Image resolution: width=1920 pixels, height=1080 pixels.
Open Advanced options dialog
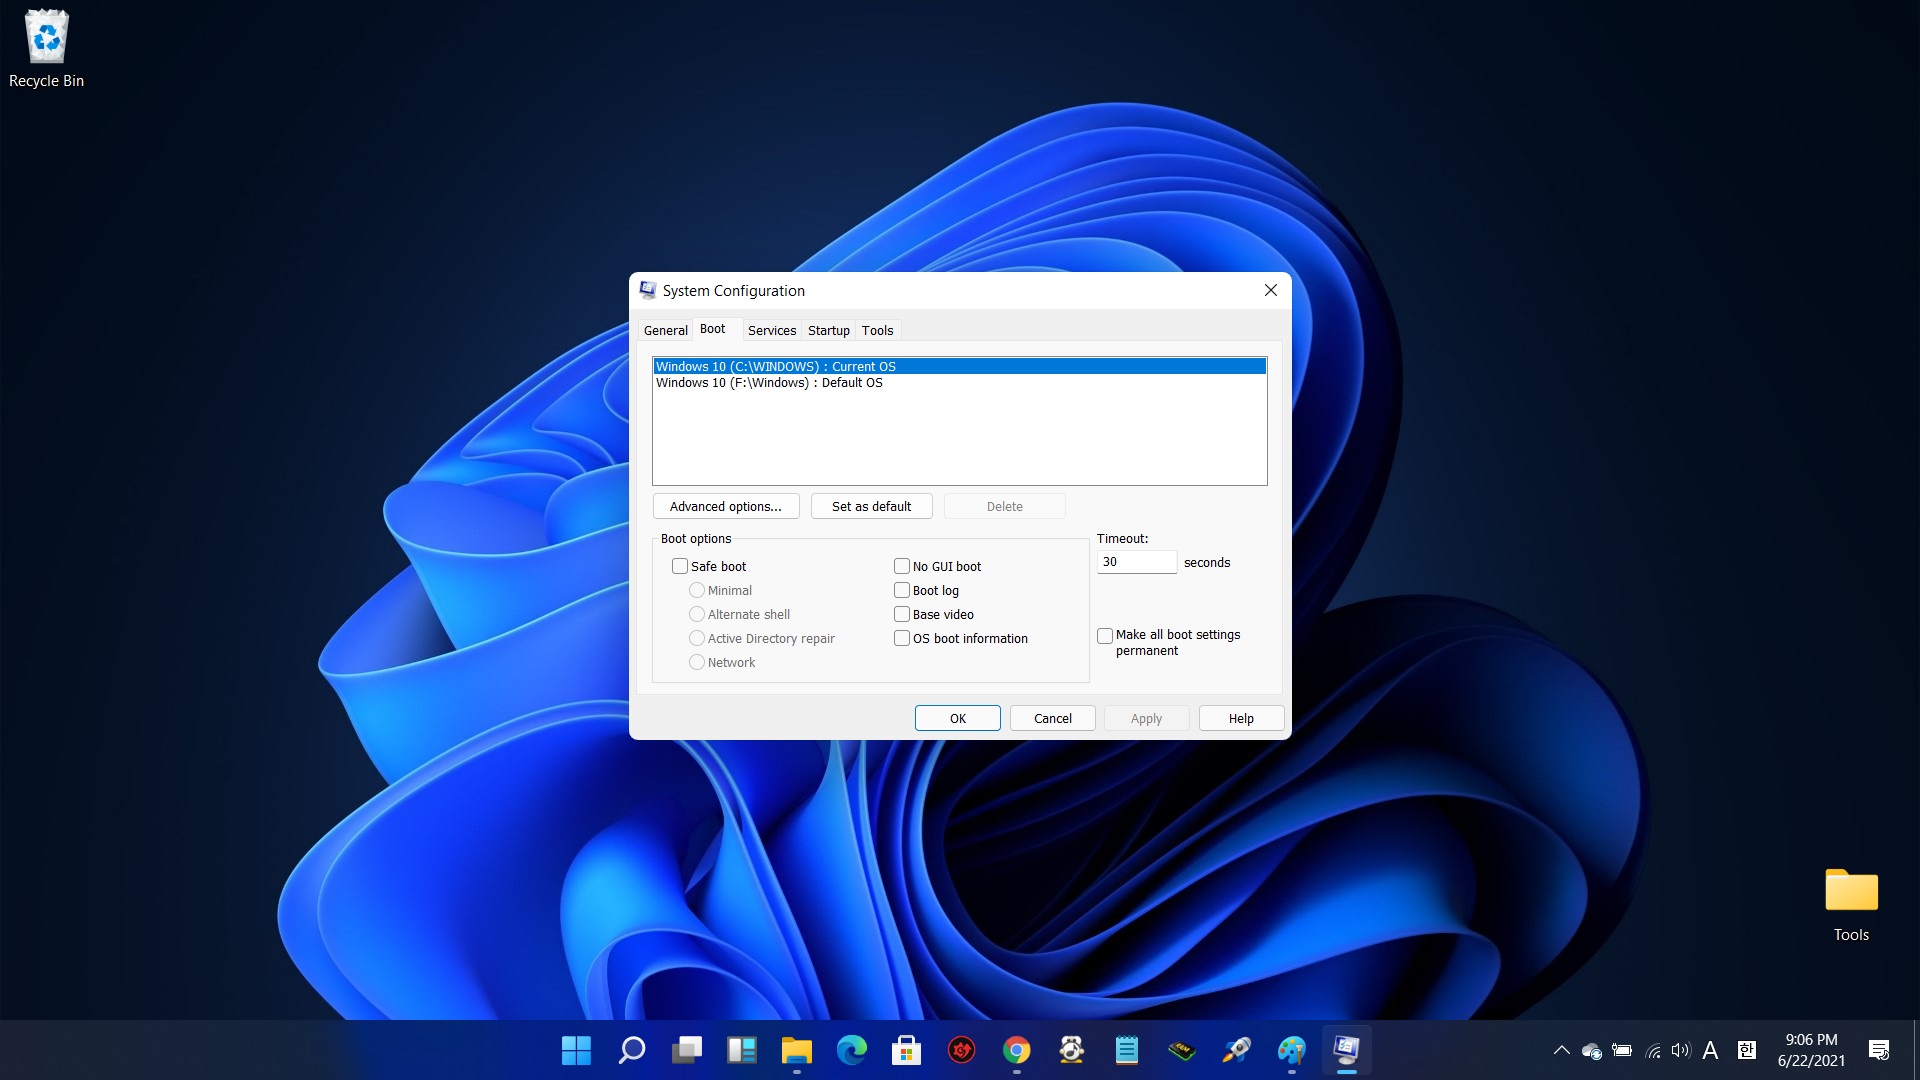[x=726, y=506]
